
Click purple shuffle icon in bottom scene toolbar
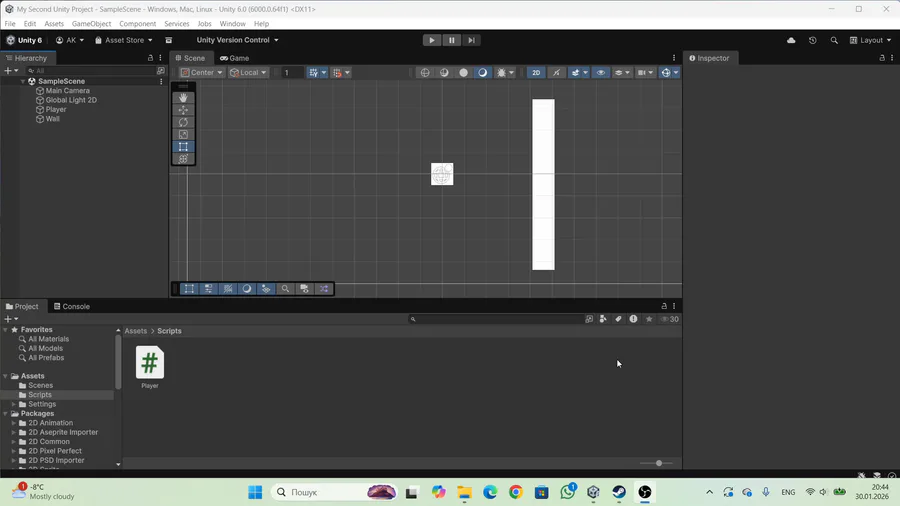[x=324, y=289]
